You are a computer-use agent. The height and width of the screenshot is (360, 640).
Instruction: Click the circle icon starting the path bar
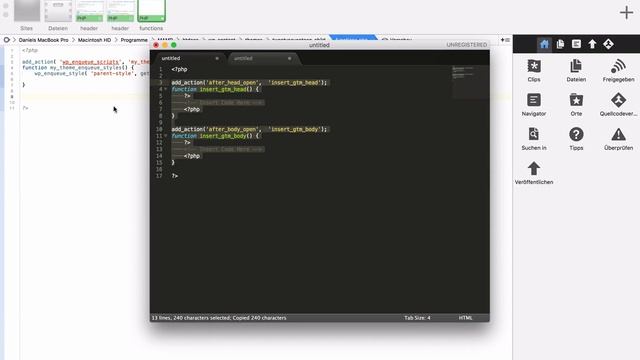click(x=7, y=40)
